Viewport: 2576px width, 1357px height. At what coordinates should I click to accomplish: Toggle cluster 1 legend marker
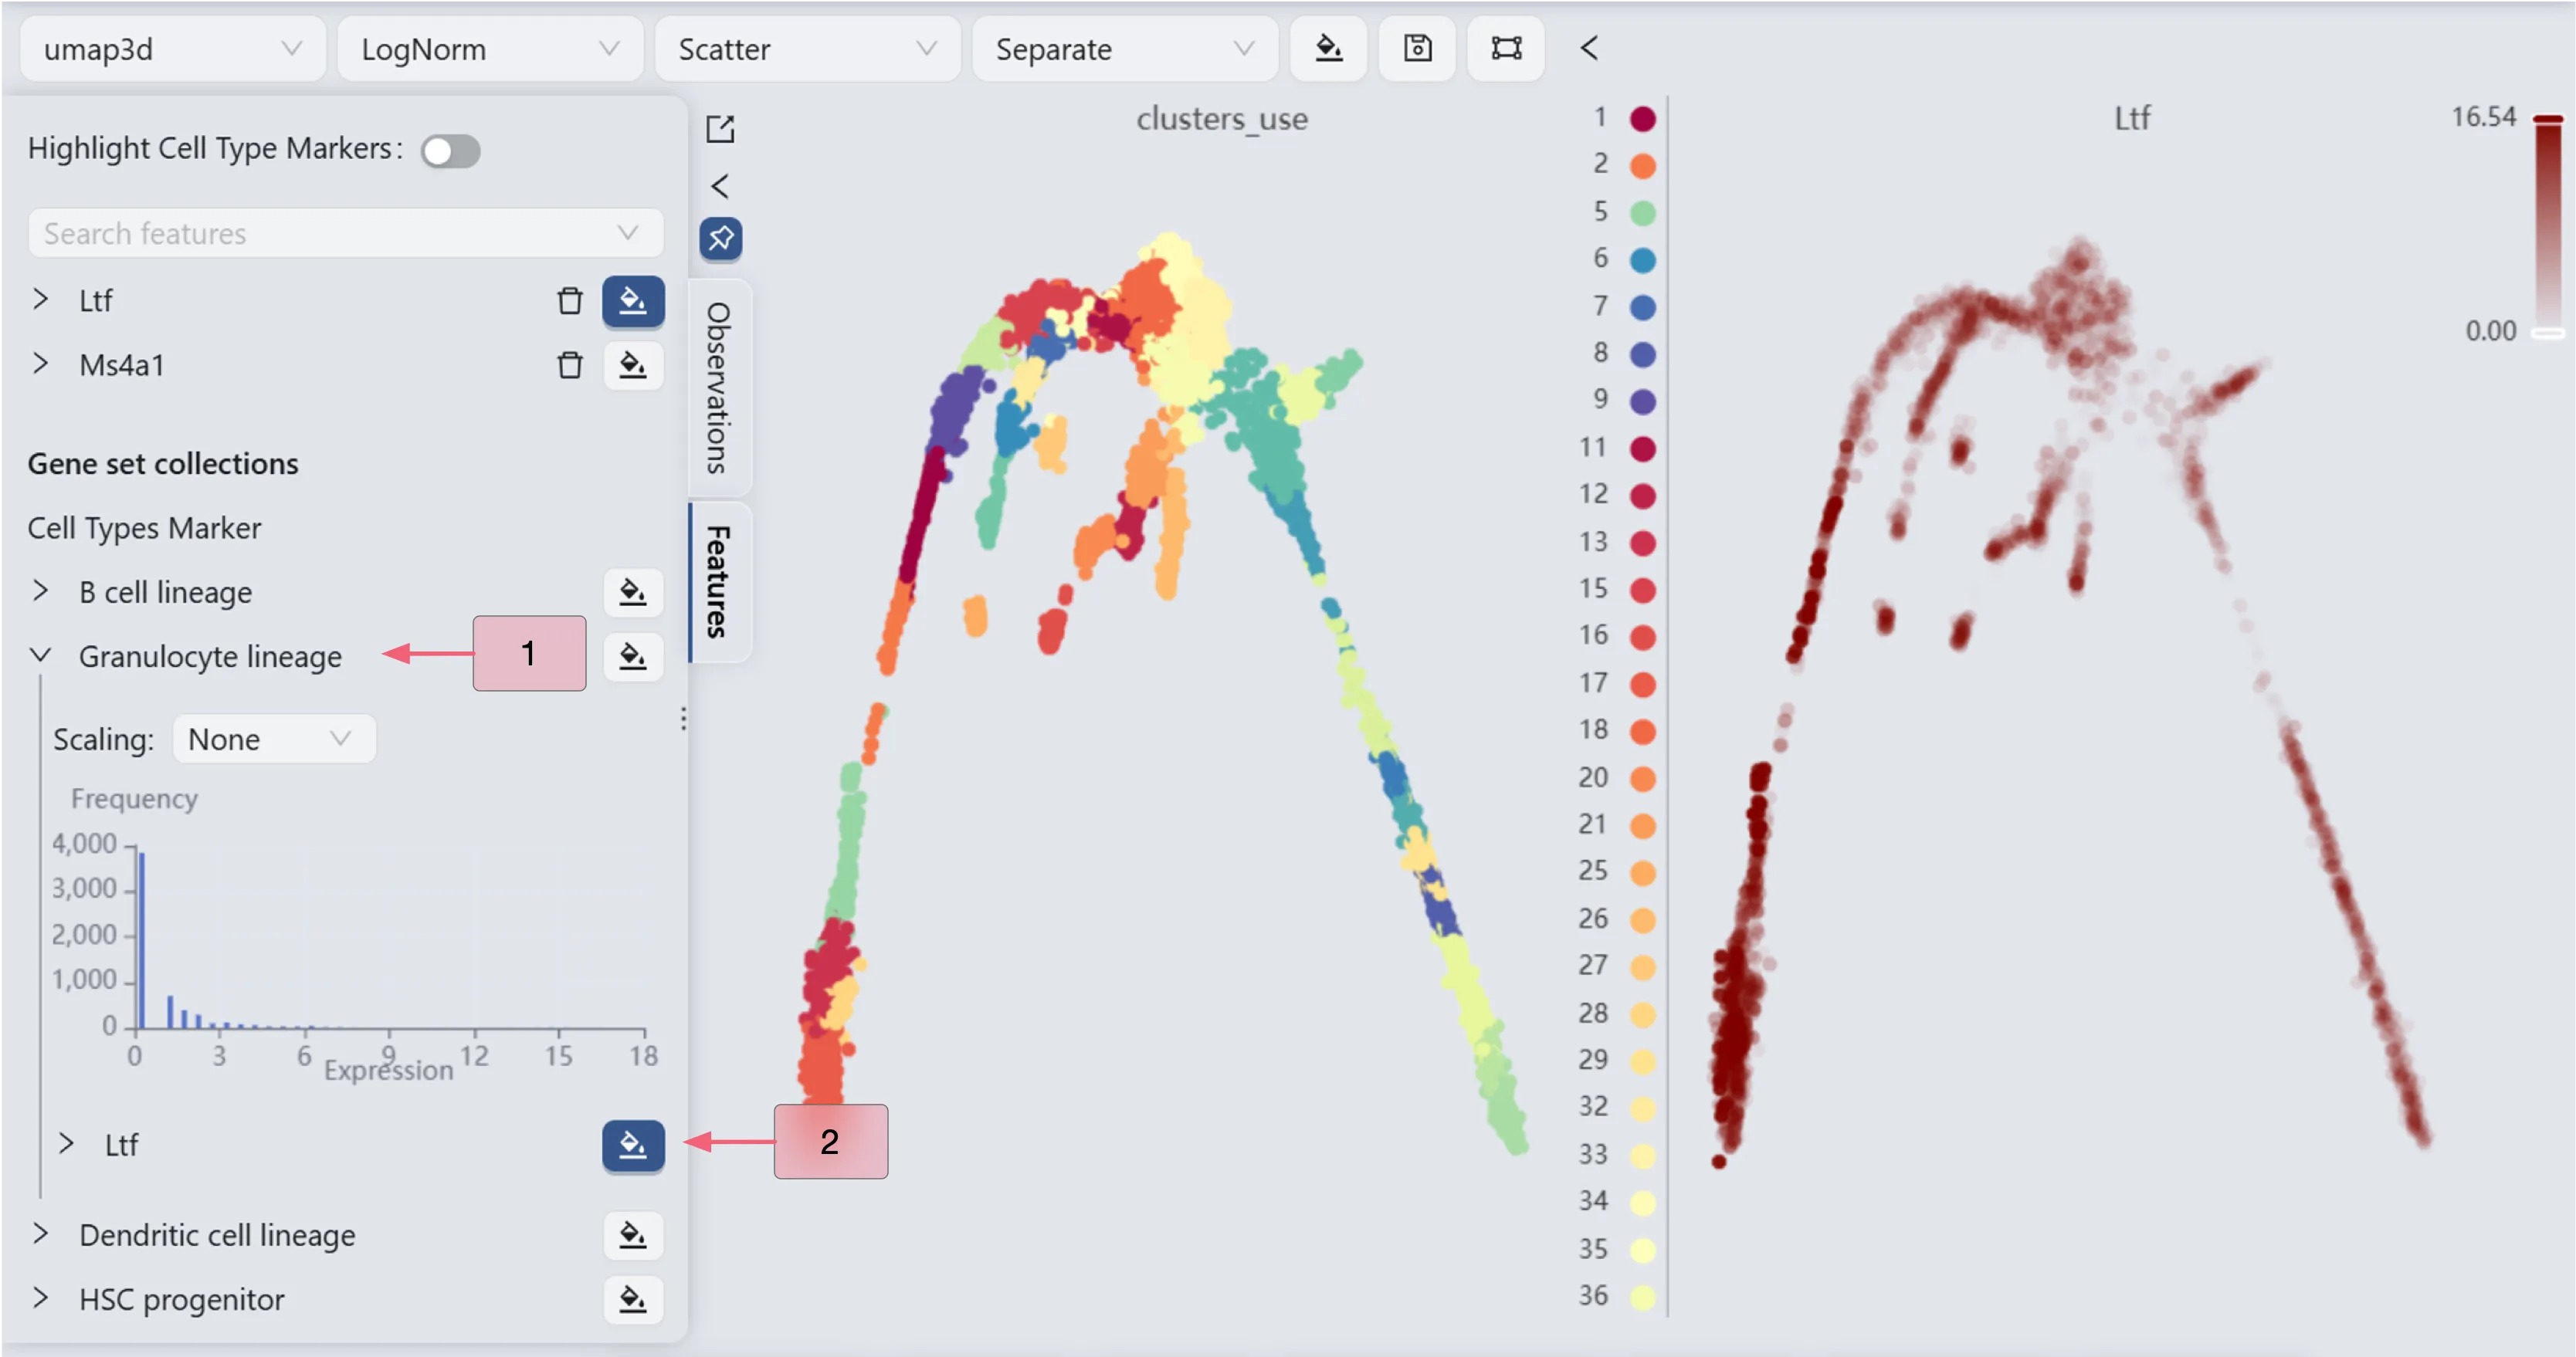pos(1642,118)
